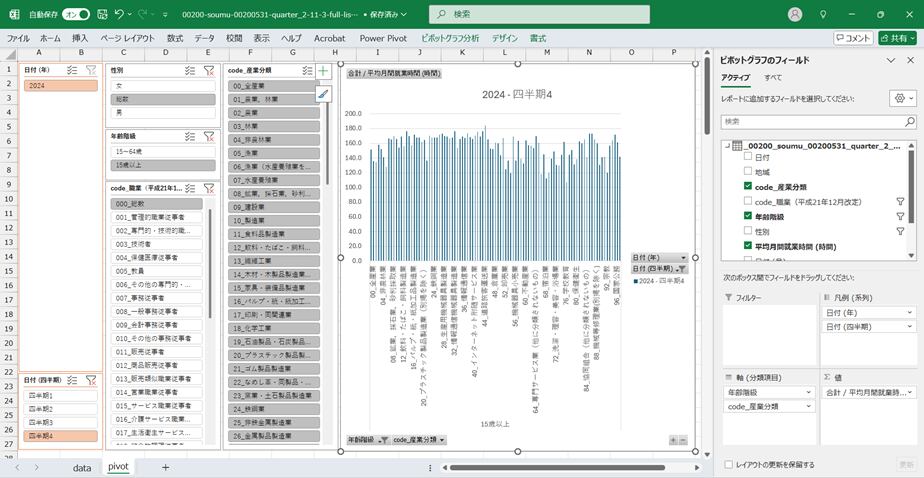This screenshot has width=924, height=478.
Task: Click the undo arrow in title bar
Action: point(120,15)
